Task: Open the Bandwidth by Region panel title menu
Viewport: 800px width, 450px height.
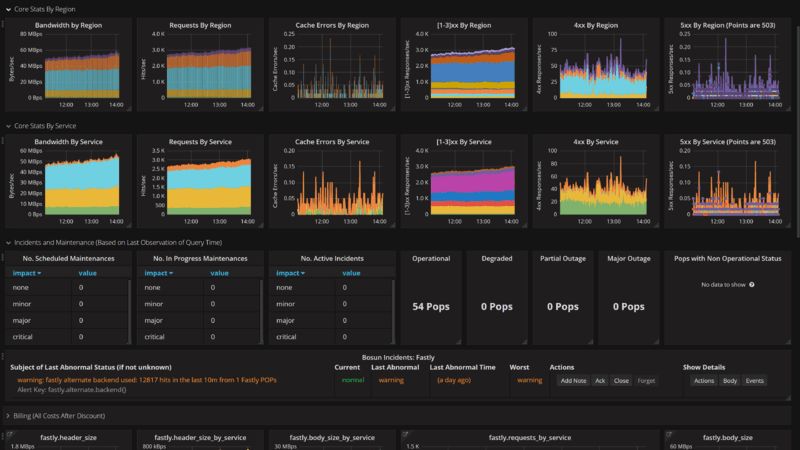Action: click(66, 23)
